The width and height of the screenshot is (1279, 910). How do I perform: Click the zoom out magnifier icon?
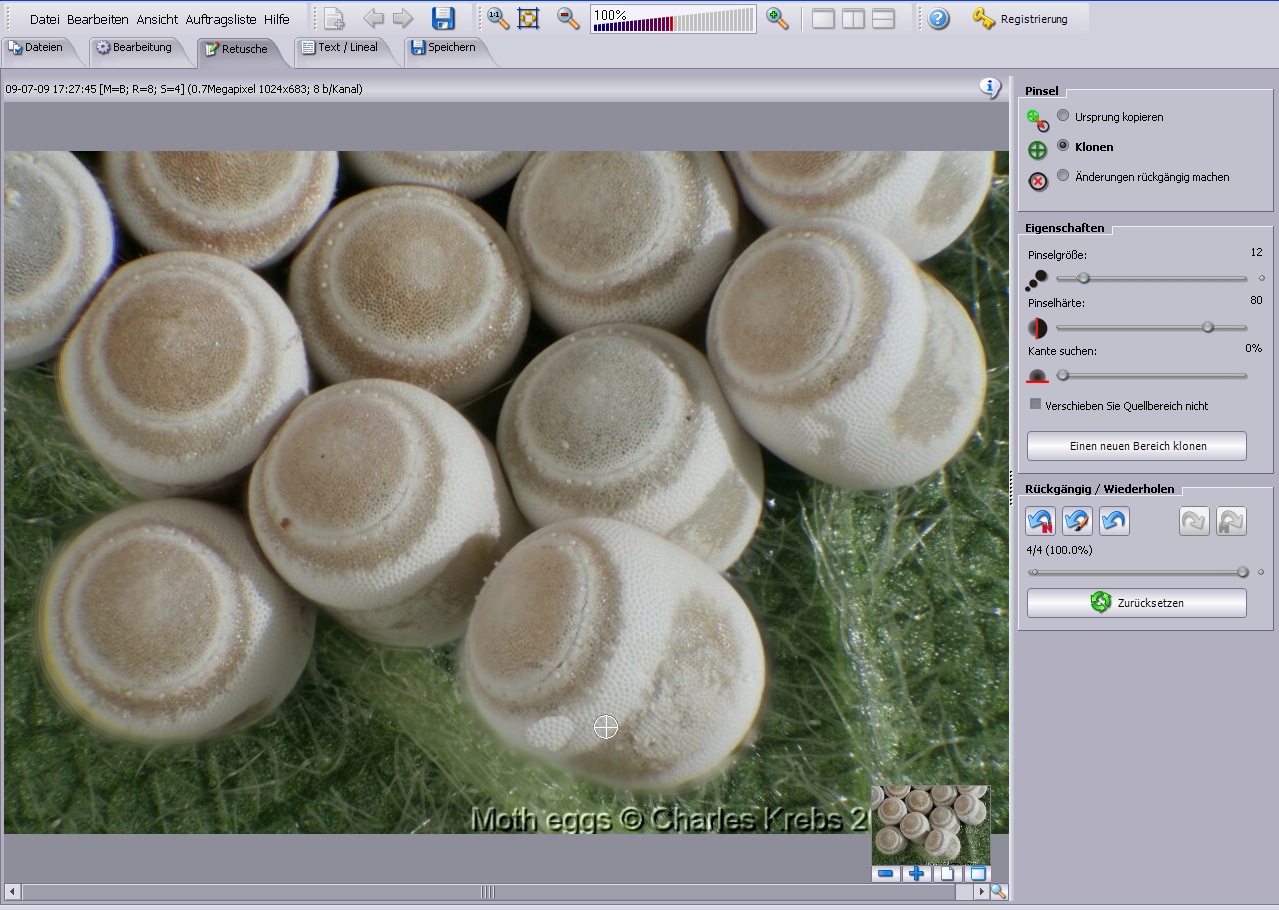(x=568, y=18)
